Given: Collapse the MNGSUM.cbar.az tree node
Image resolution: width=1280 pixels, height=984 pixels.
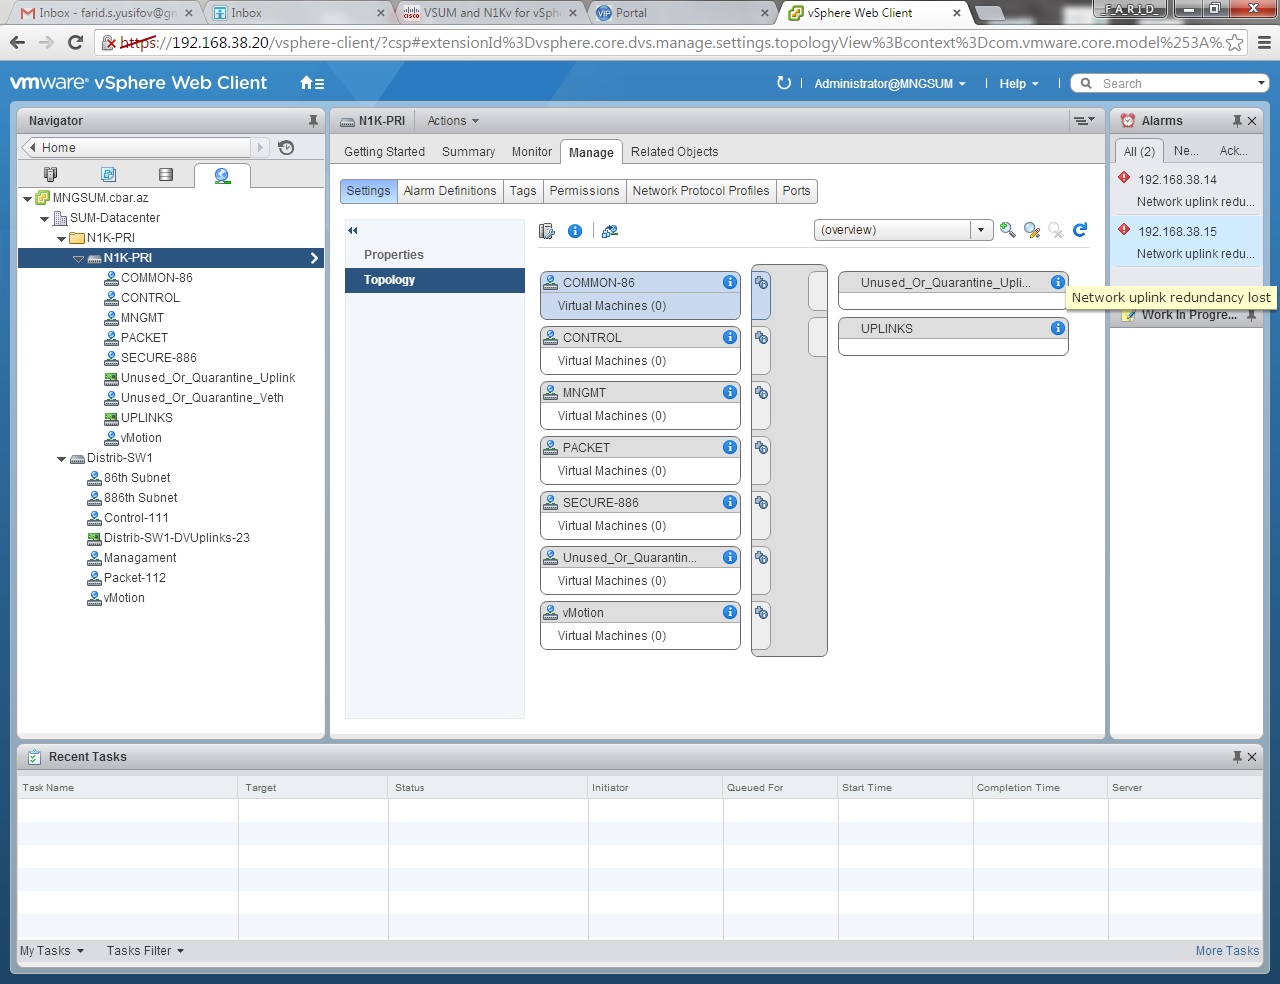Looking at the screenshot, I should tap(27, 199).
